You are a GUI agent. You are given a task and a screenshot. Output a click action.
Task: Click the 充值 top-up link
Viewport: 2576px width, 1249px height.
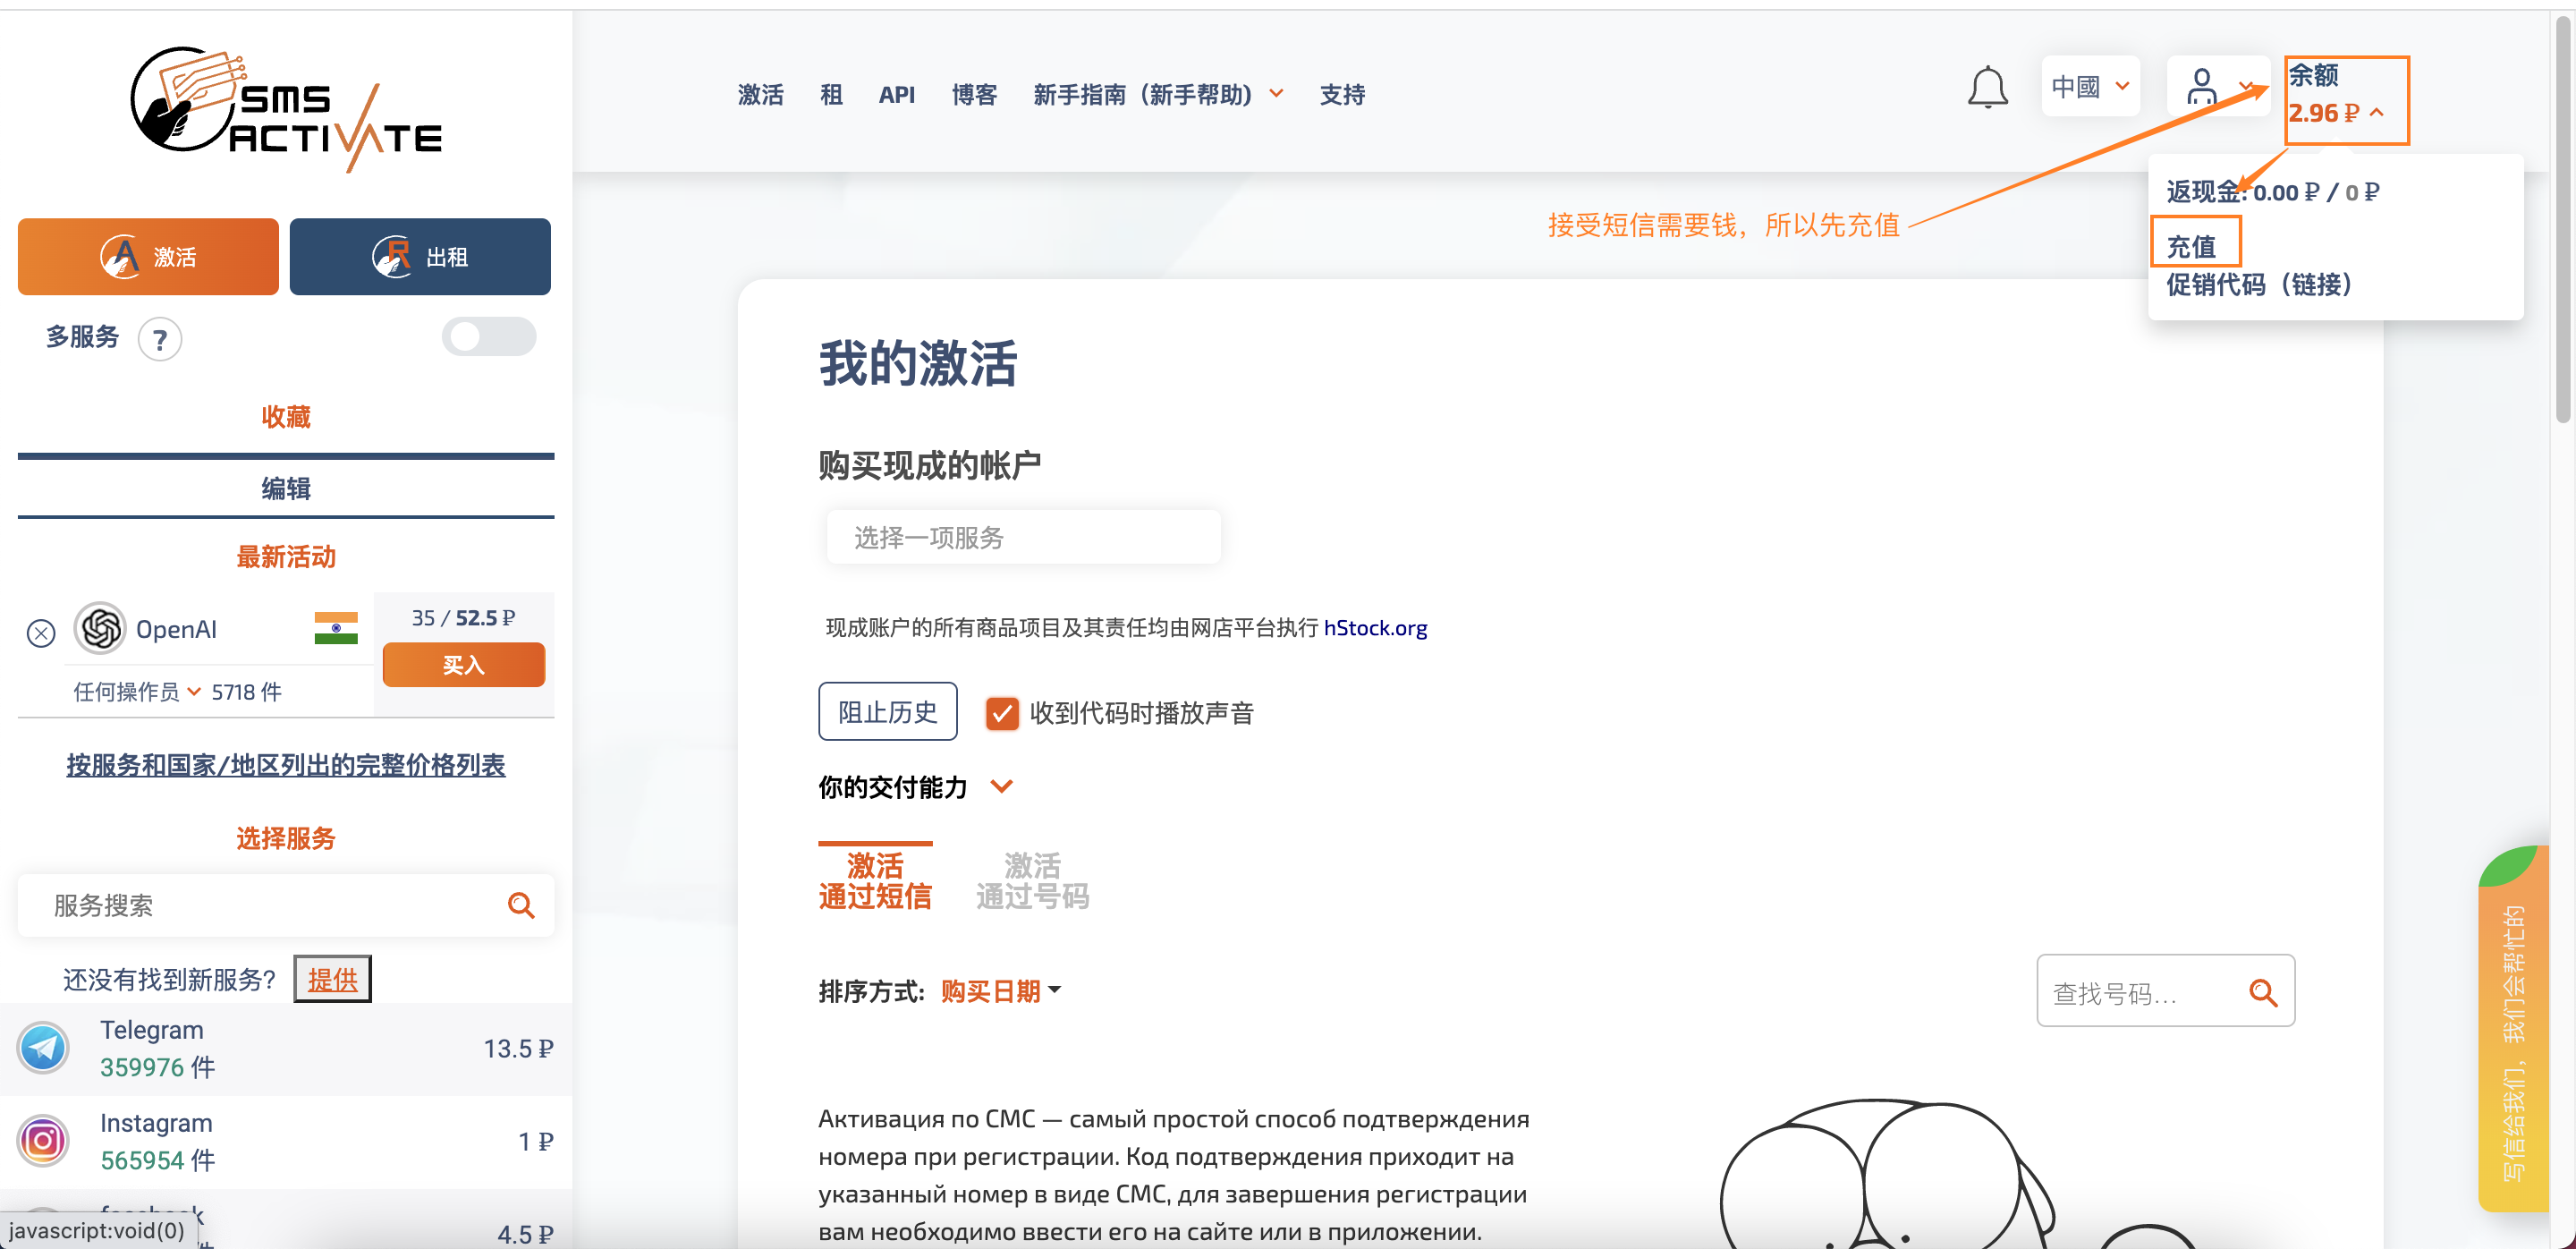click(x=2191, y=246)
